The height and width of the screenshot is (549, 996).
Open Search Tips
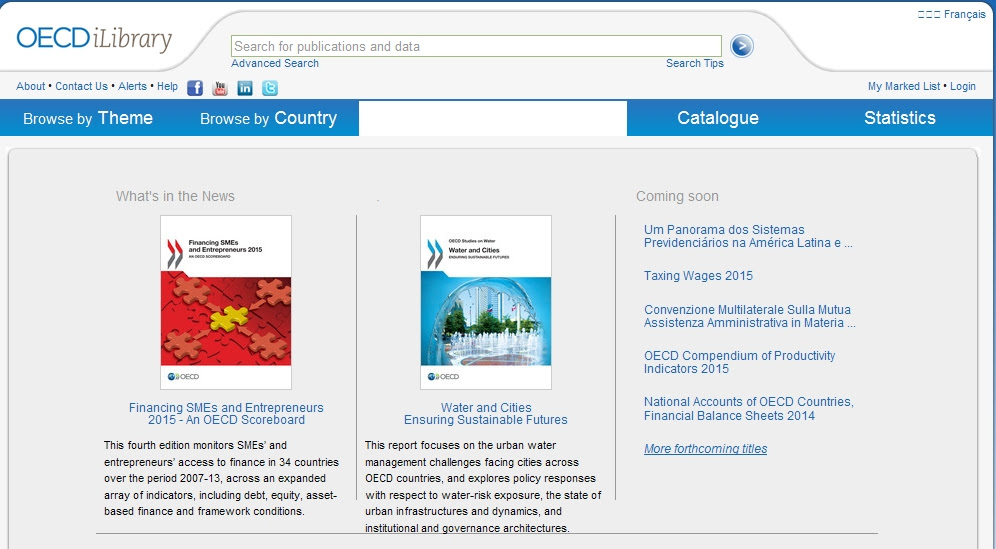click(x=695, y=63)
